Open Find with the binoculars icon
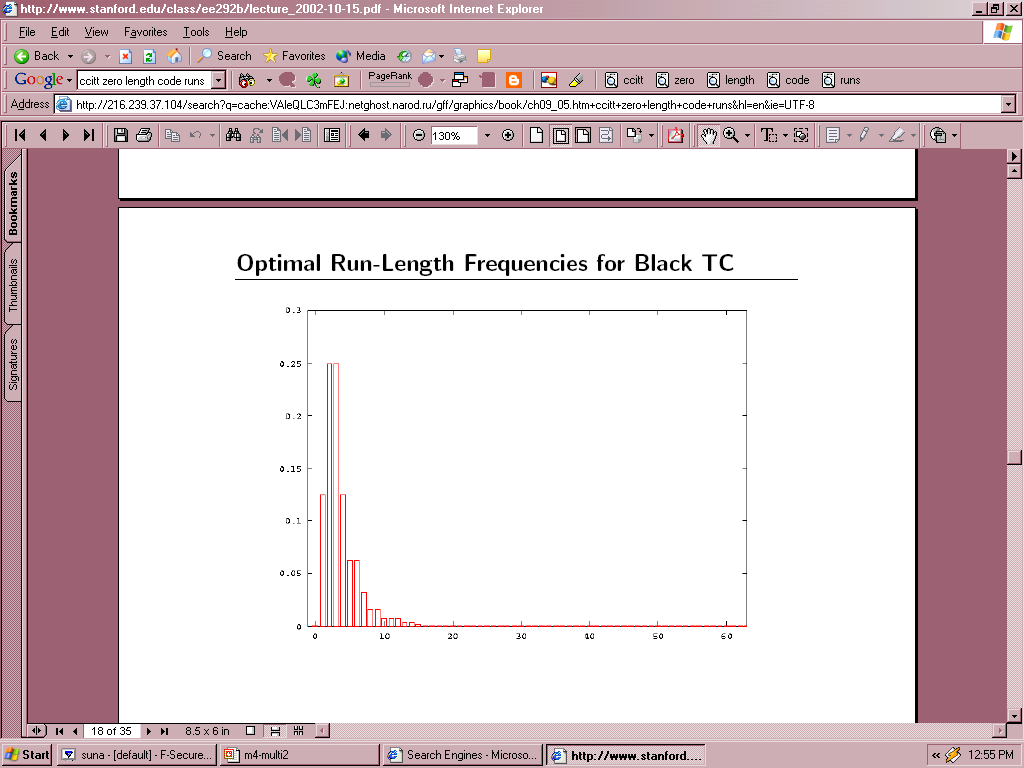 tap(233, 135)
